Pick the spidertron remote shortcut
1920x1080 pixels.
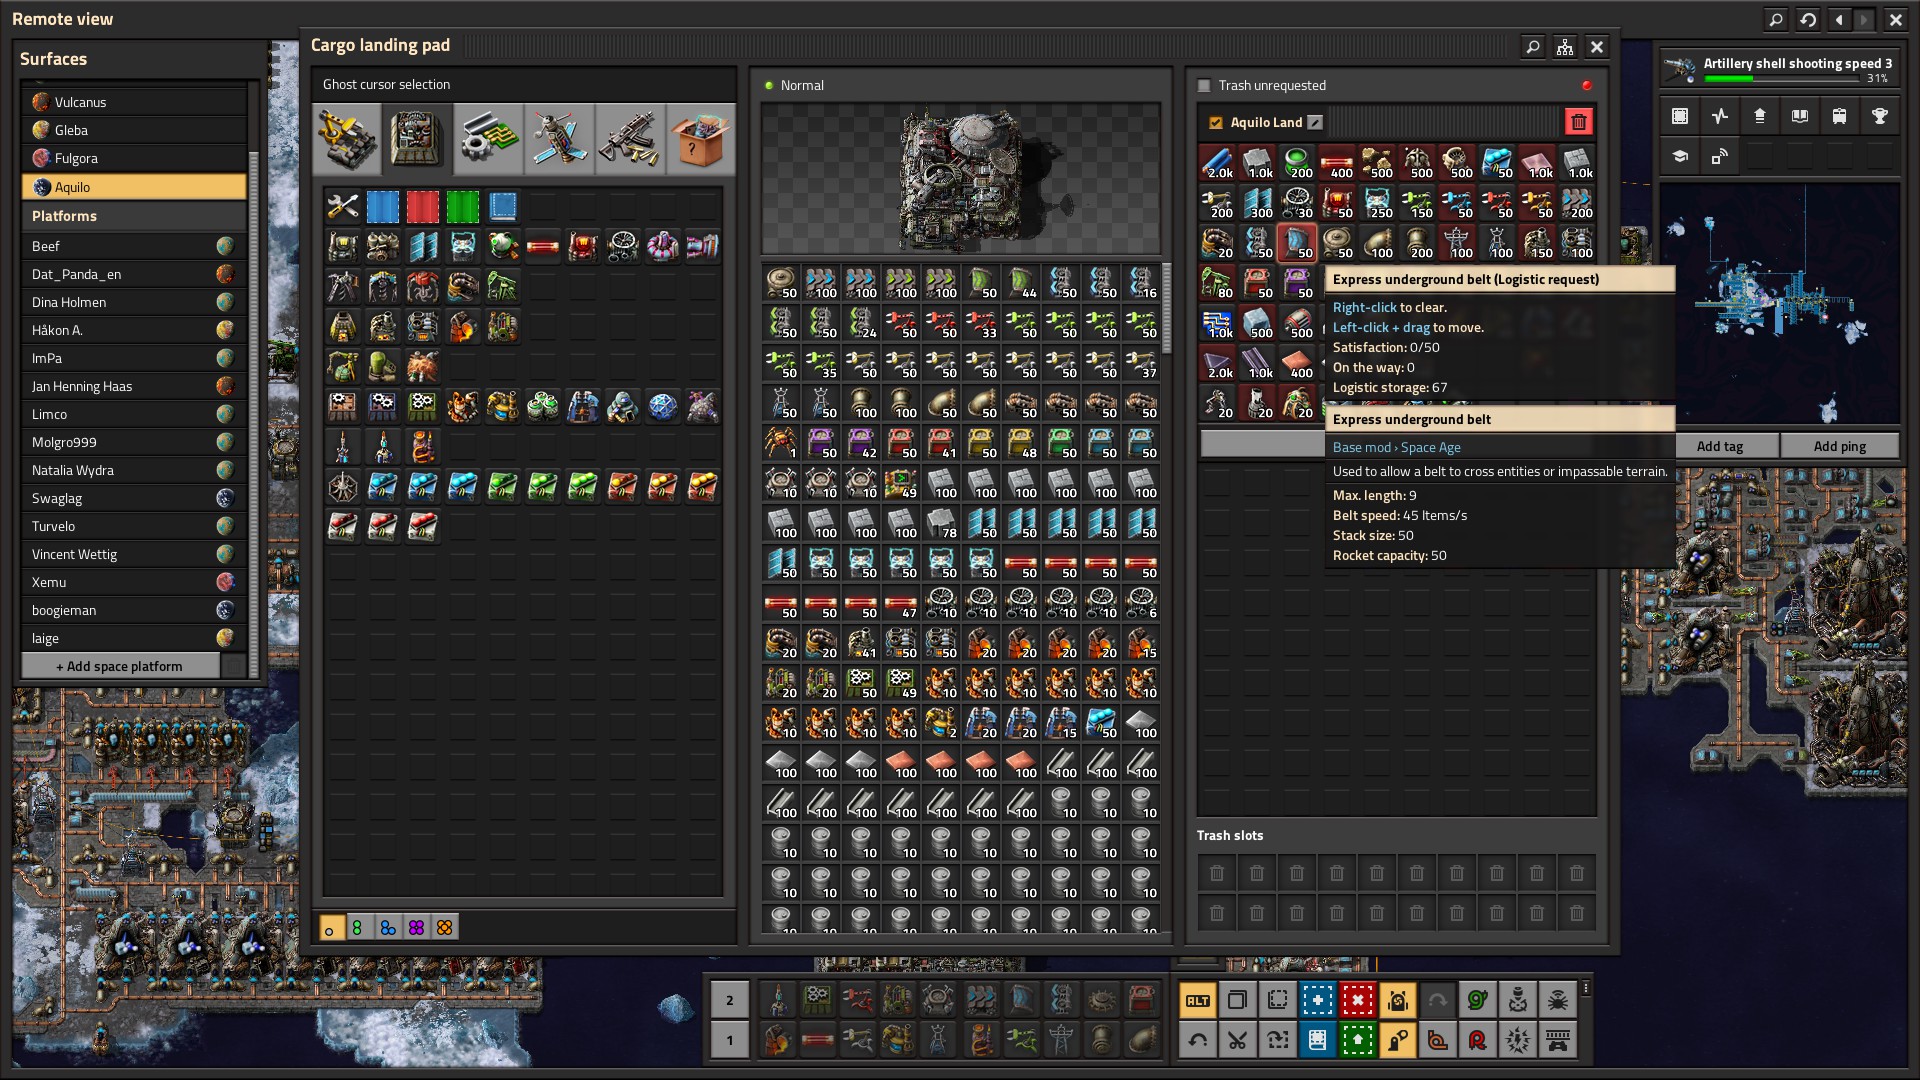point(1557,1000)
